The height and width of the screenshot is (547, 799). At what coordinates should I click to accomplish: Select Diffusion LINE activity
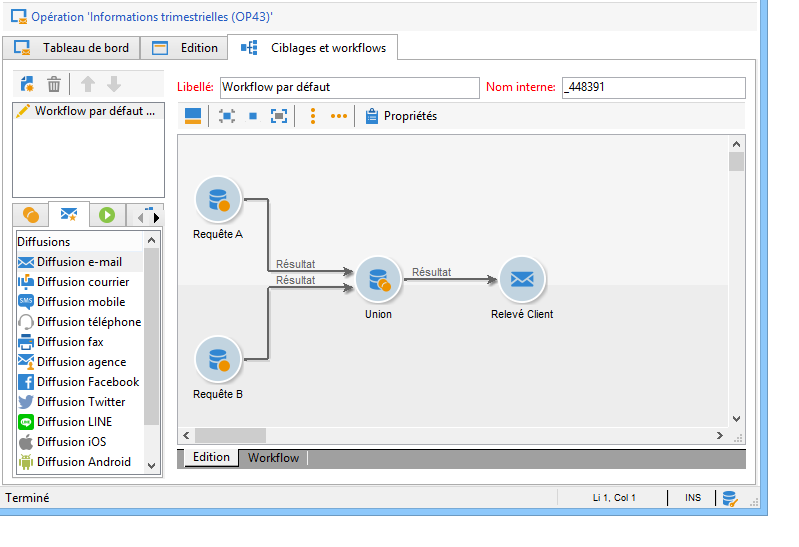(80, 422)
